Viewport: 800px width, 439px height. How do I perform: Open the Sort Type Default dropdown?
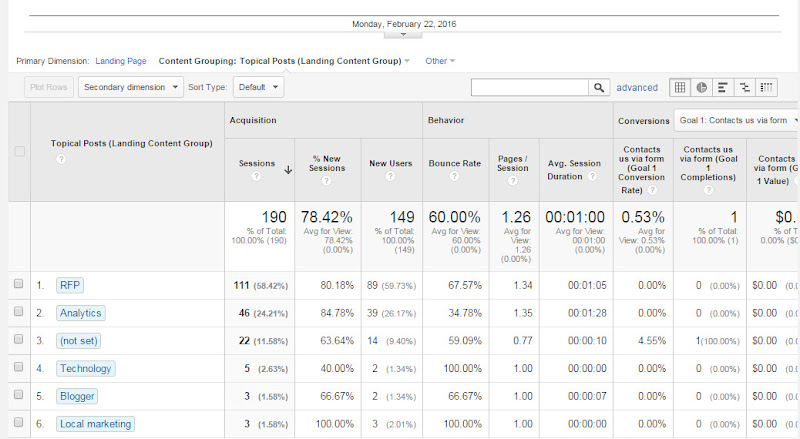[258, 87]
